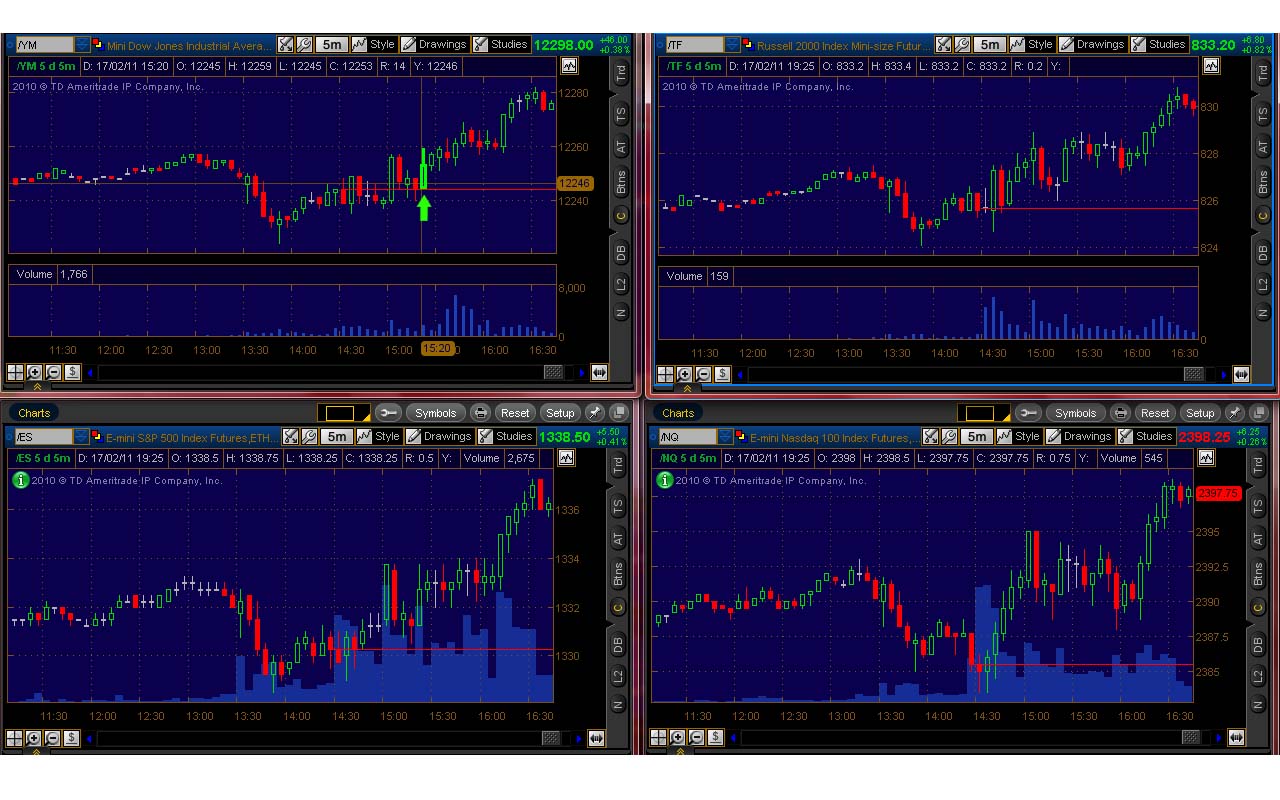Click the Symbols button in the right Charts bar

(1075, 413)
